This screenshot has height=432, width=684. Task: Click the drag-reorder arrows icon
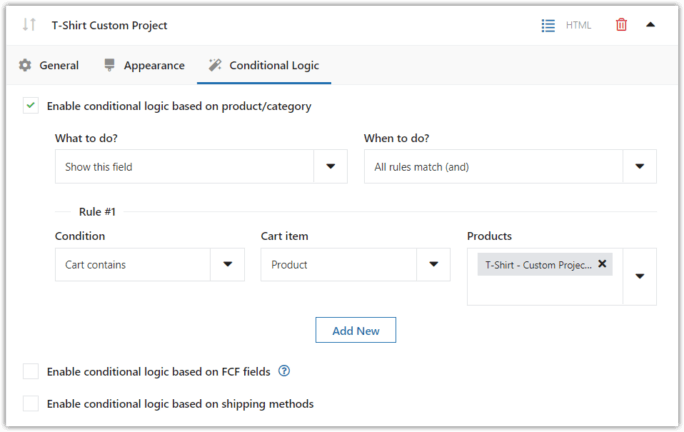(29, 25)
